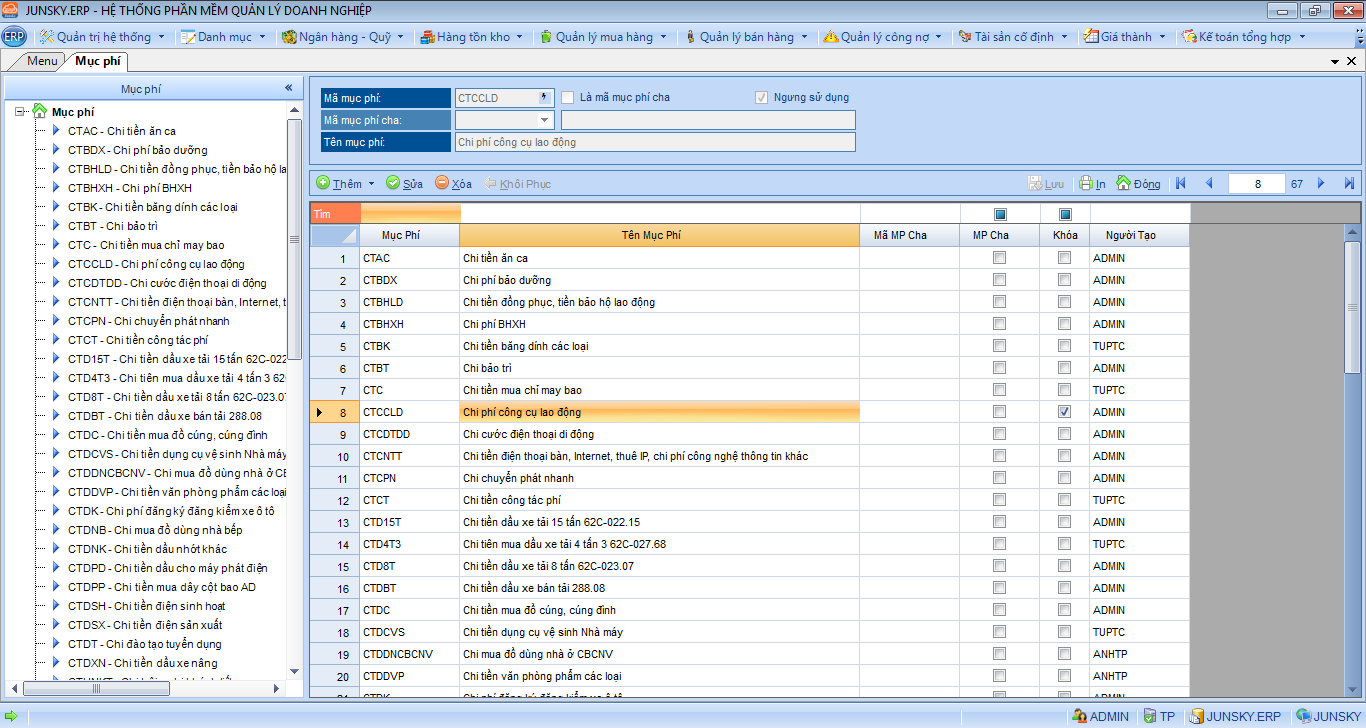Open the Thêm dropdown arrow
The height and width of the screenshot is (728, 1366).
[372, 184]
